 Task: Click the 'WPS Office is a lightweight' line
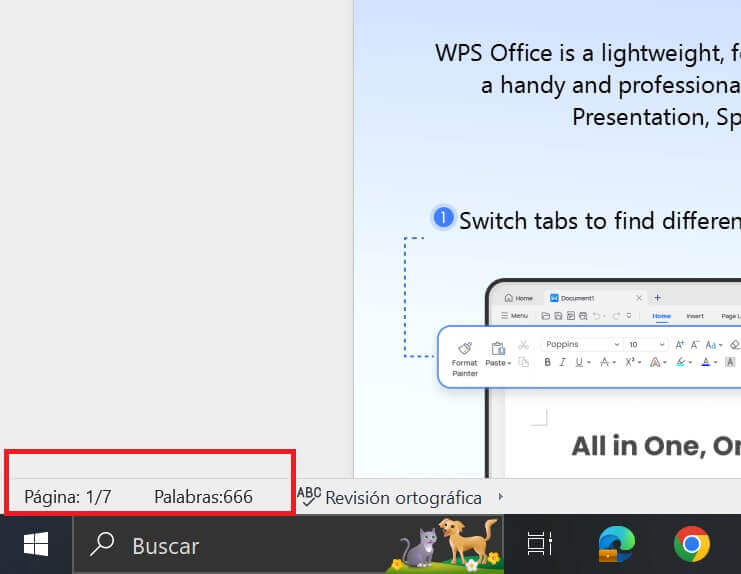click(587, 53)
